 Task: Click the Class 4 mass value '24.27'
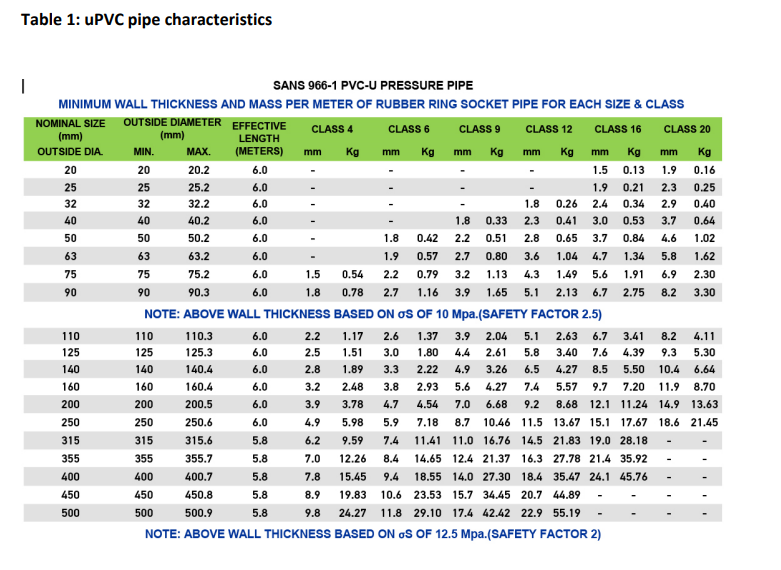pos(353,513)
